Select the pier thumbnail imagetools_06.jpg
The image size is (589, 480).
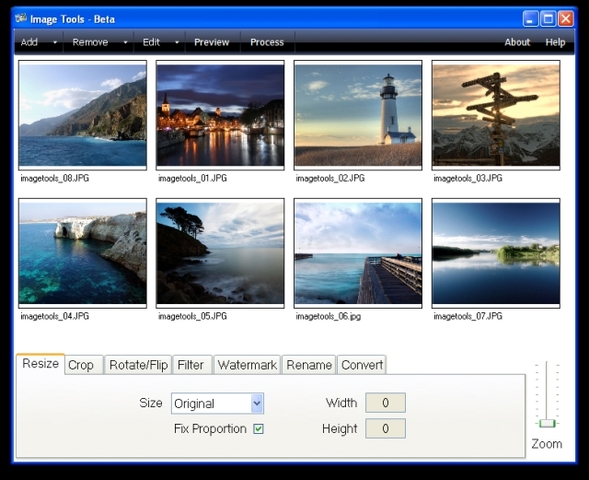(358, 254)
